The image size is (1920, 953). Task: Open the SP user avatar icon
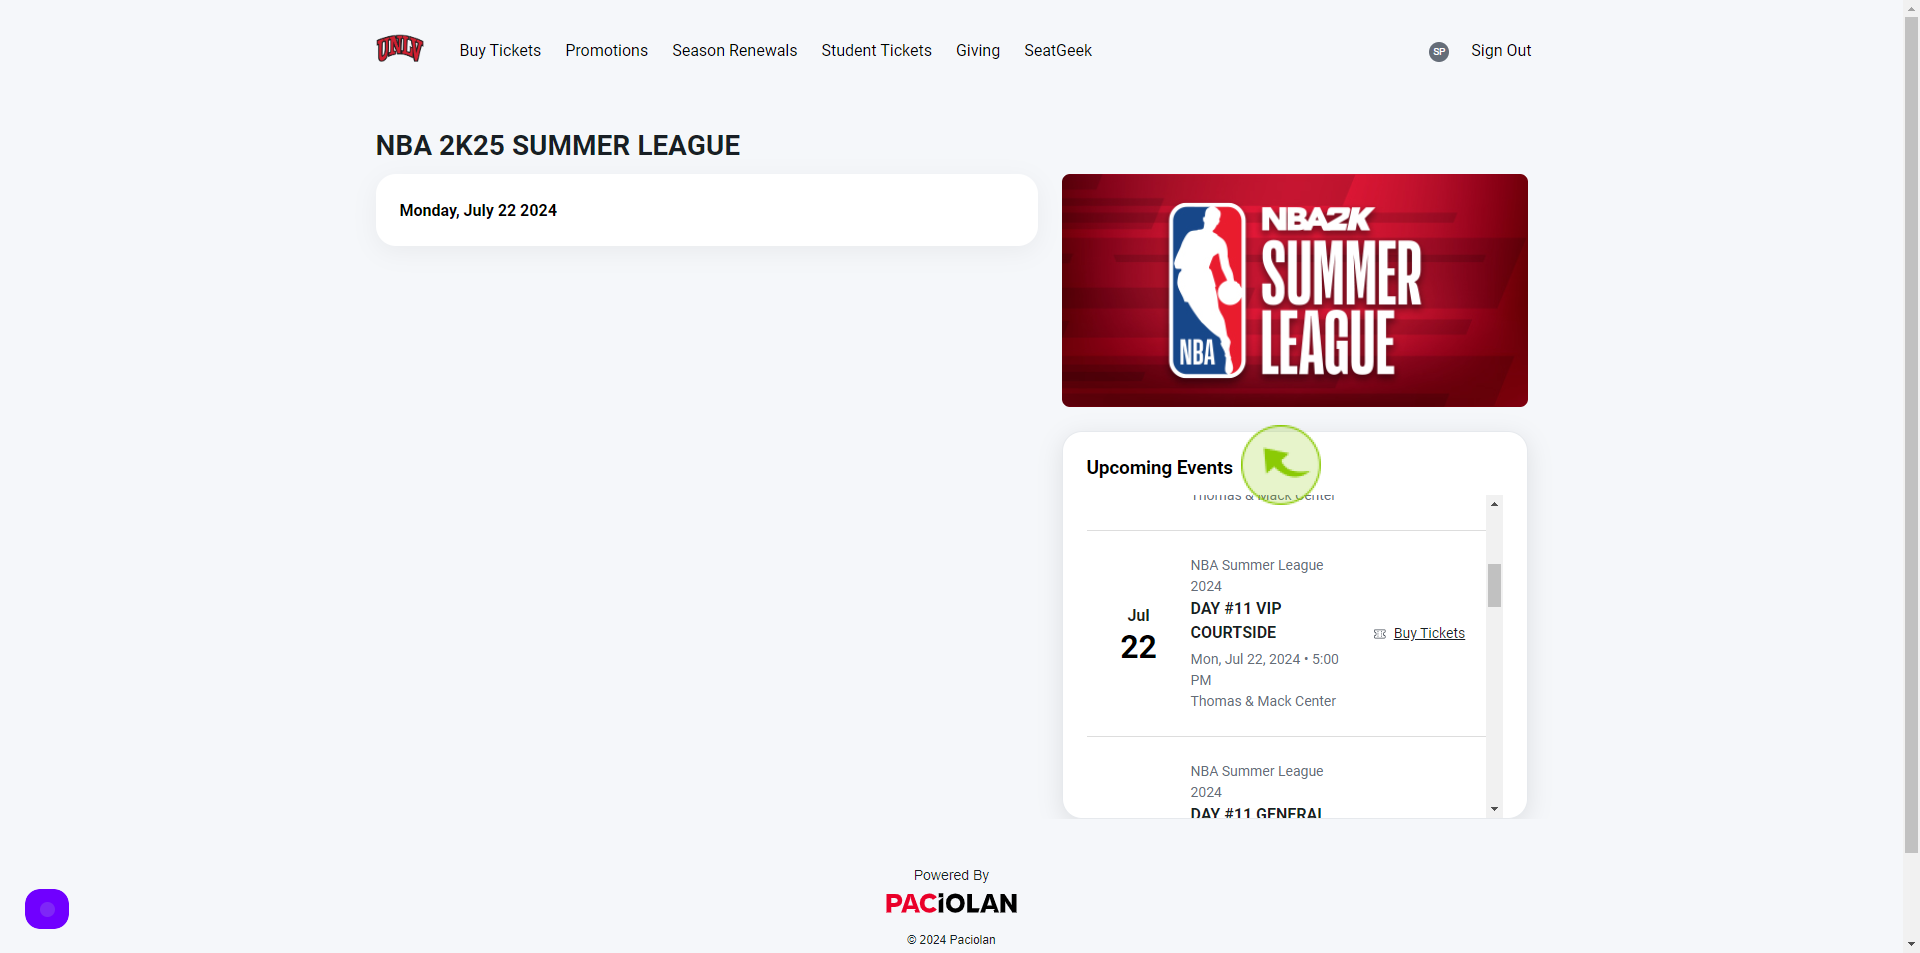1439,52
